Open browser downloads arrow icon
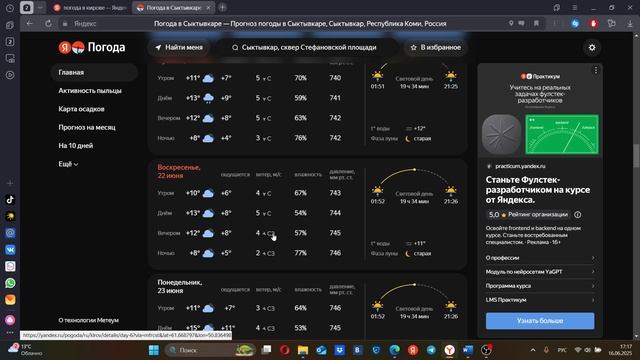This screenshot has width=640, height=360. pos(630,24)
